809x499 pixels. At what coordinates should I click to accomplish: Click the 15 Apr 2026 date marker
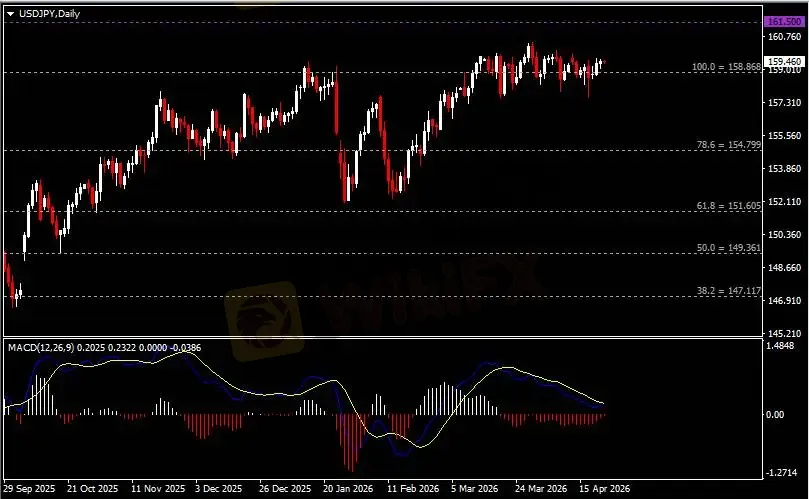[x=603, y=490]
